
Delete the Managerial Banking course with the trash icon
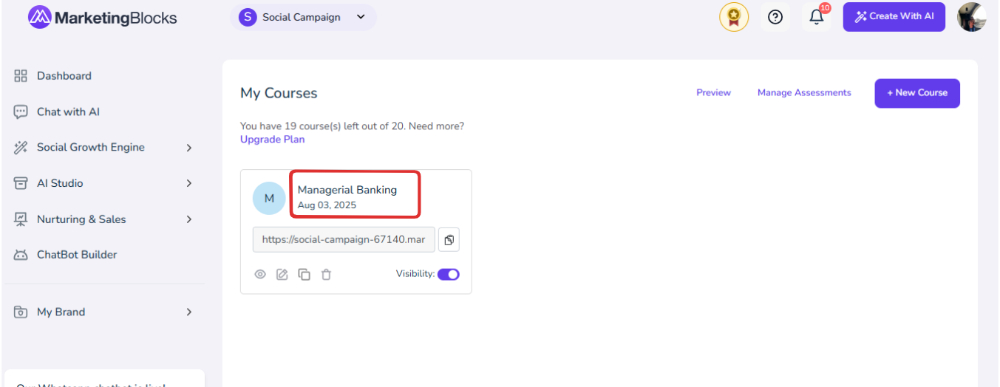pos(326,275)
